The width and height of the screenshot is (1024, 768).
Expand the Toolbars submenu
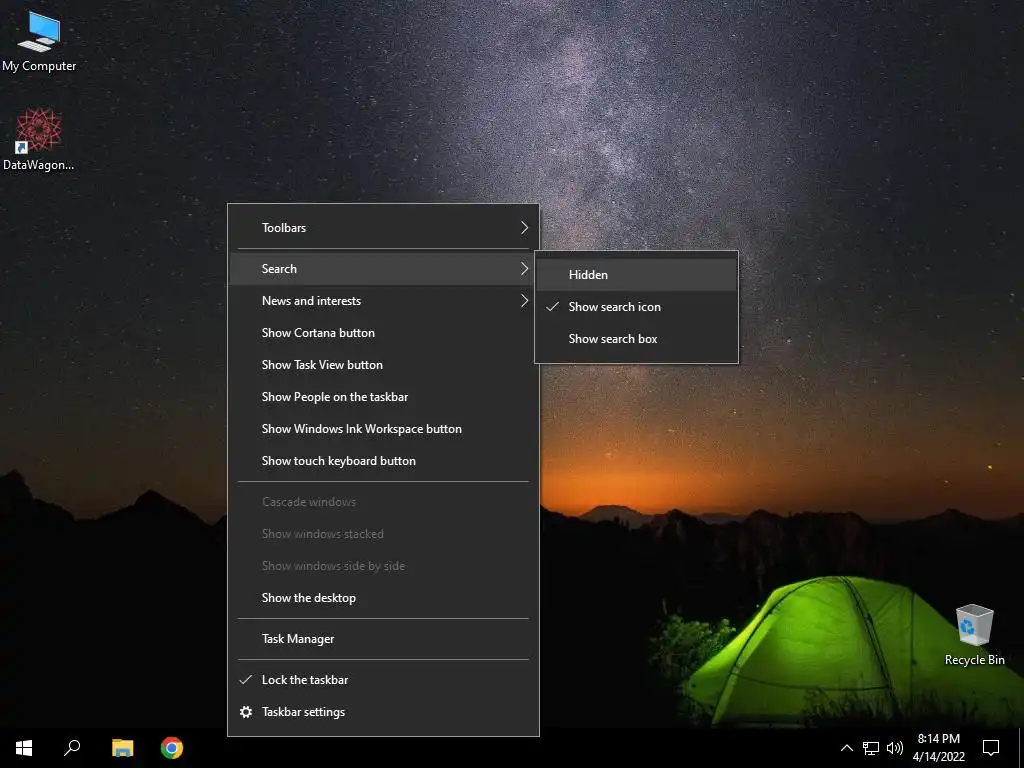pyautogui.click(x=383, y=228)
